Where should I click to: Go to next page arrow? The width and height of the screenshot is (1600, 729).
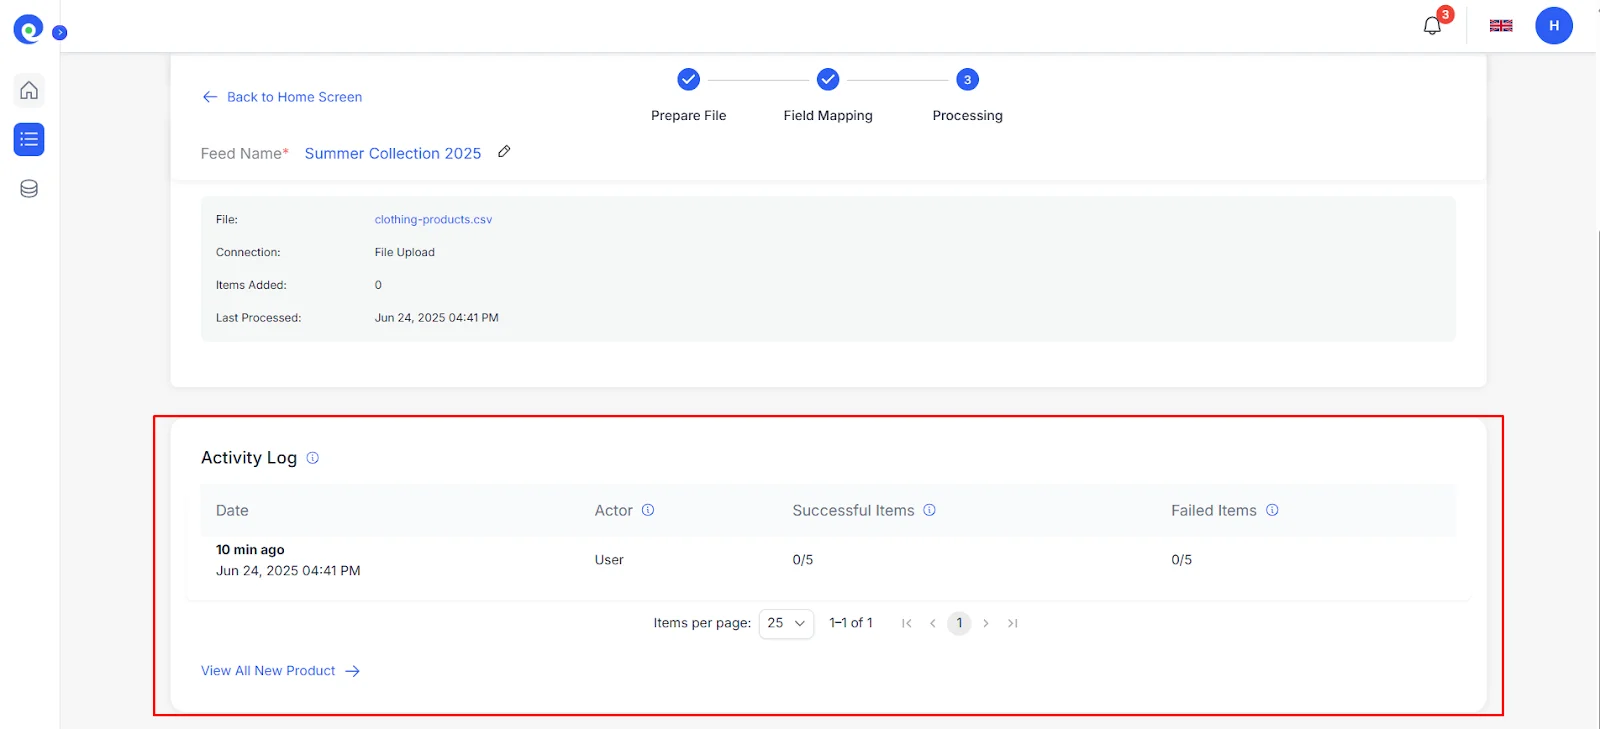[x=986, y=623]
